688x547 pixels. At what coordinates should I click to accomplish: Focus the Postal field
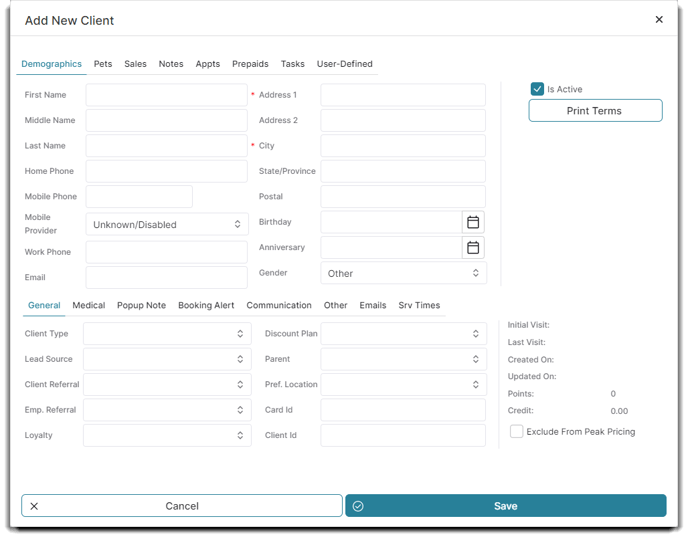pos(403,197)
